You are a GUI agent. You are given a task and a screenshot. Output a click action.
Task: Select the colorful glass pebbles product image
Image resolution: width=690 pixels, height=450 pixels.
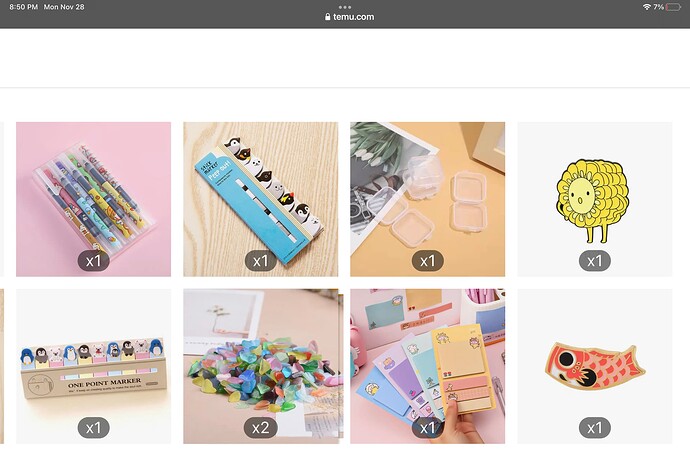coord(261,366)
